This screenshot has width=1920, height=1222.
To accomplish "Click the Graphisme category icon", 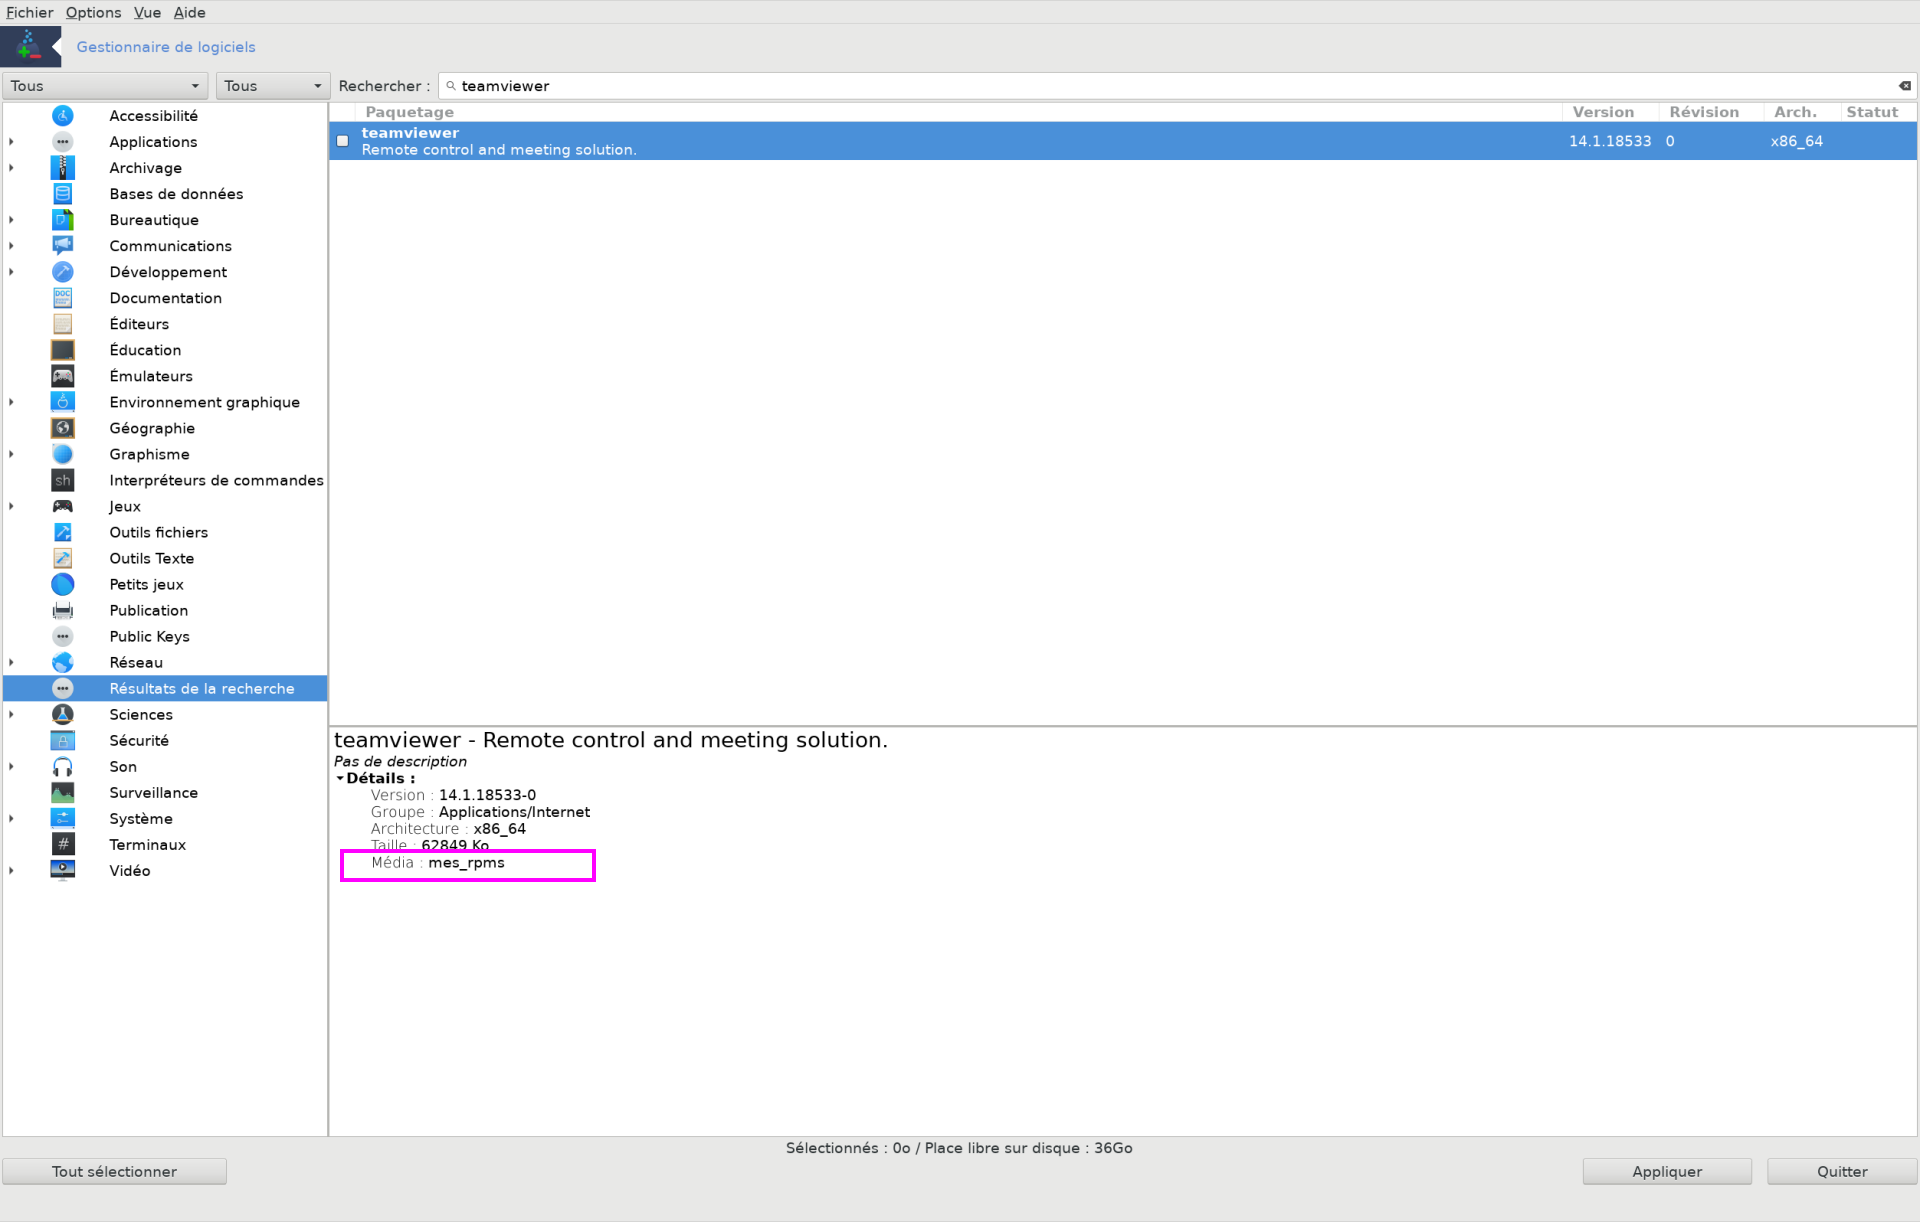I will click(63, 454).
